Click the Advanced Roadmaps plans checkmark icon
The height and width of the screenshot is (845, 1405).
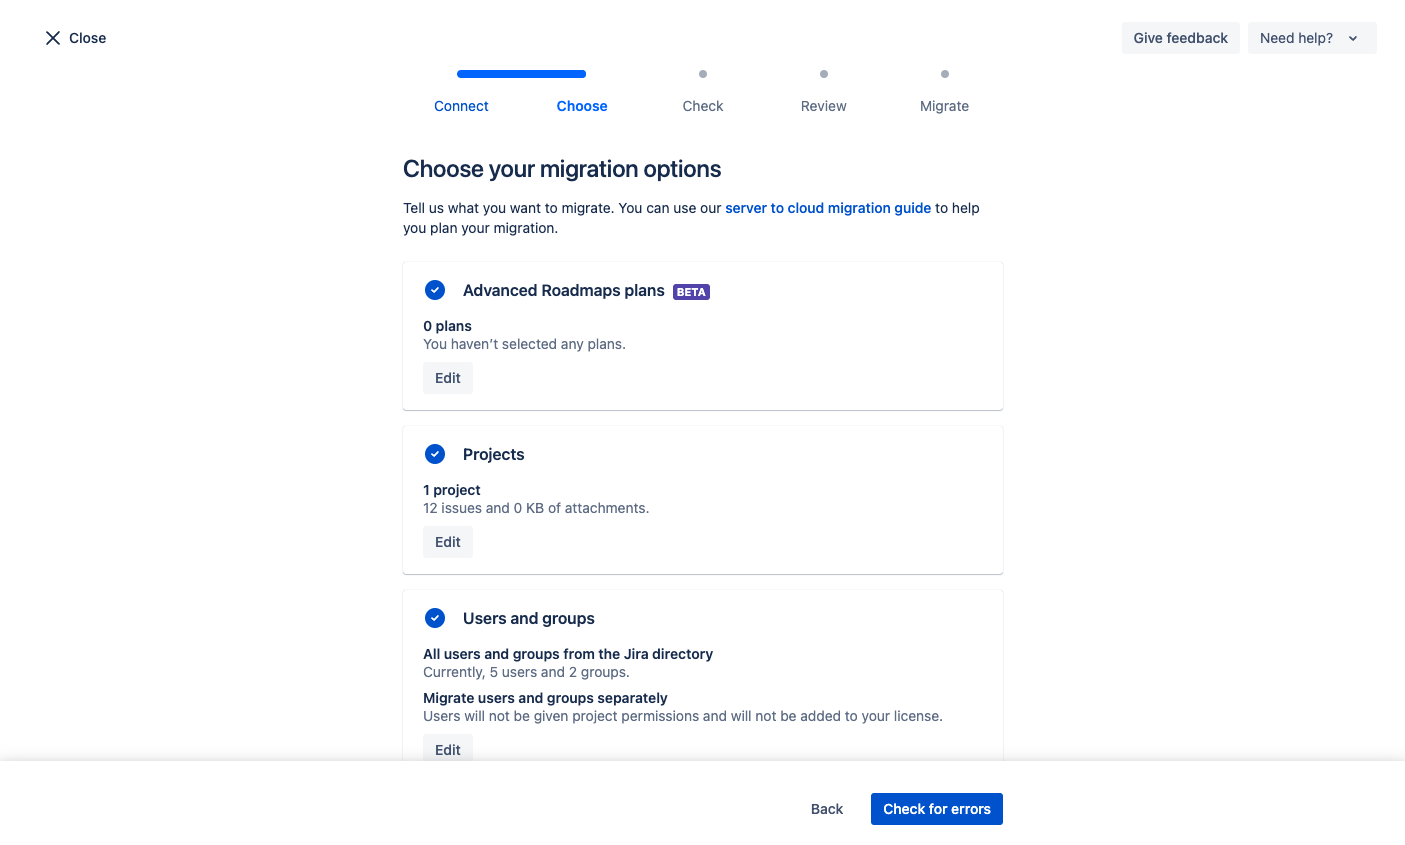435,290
